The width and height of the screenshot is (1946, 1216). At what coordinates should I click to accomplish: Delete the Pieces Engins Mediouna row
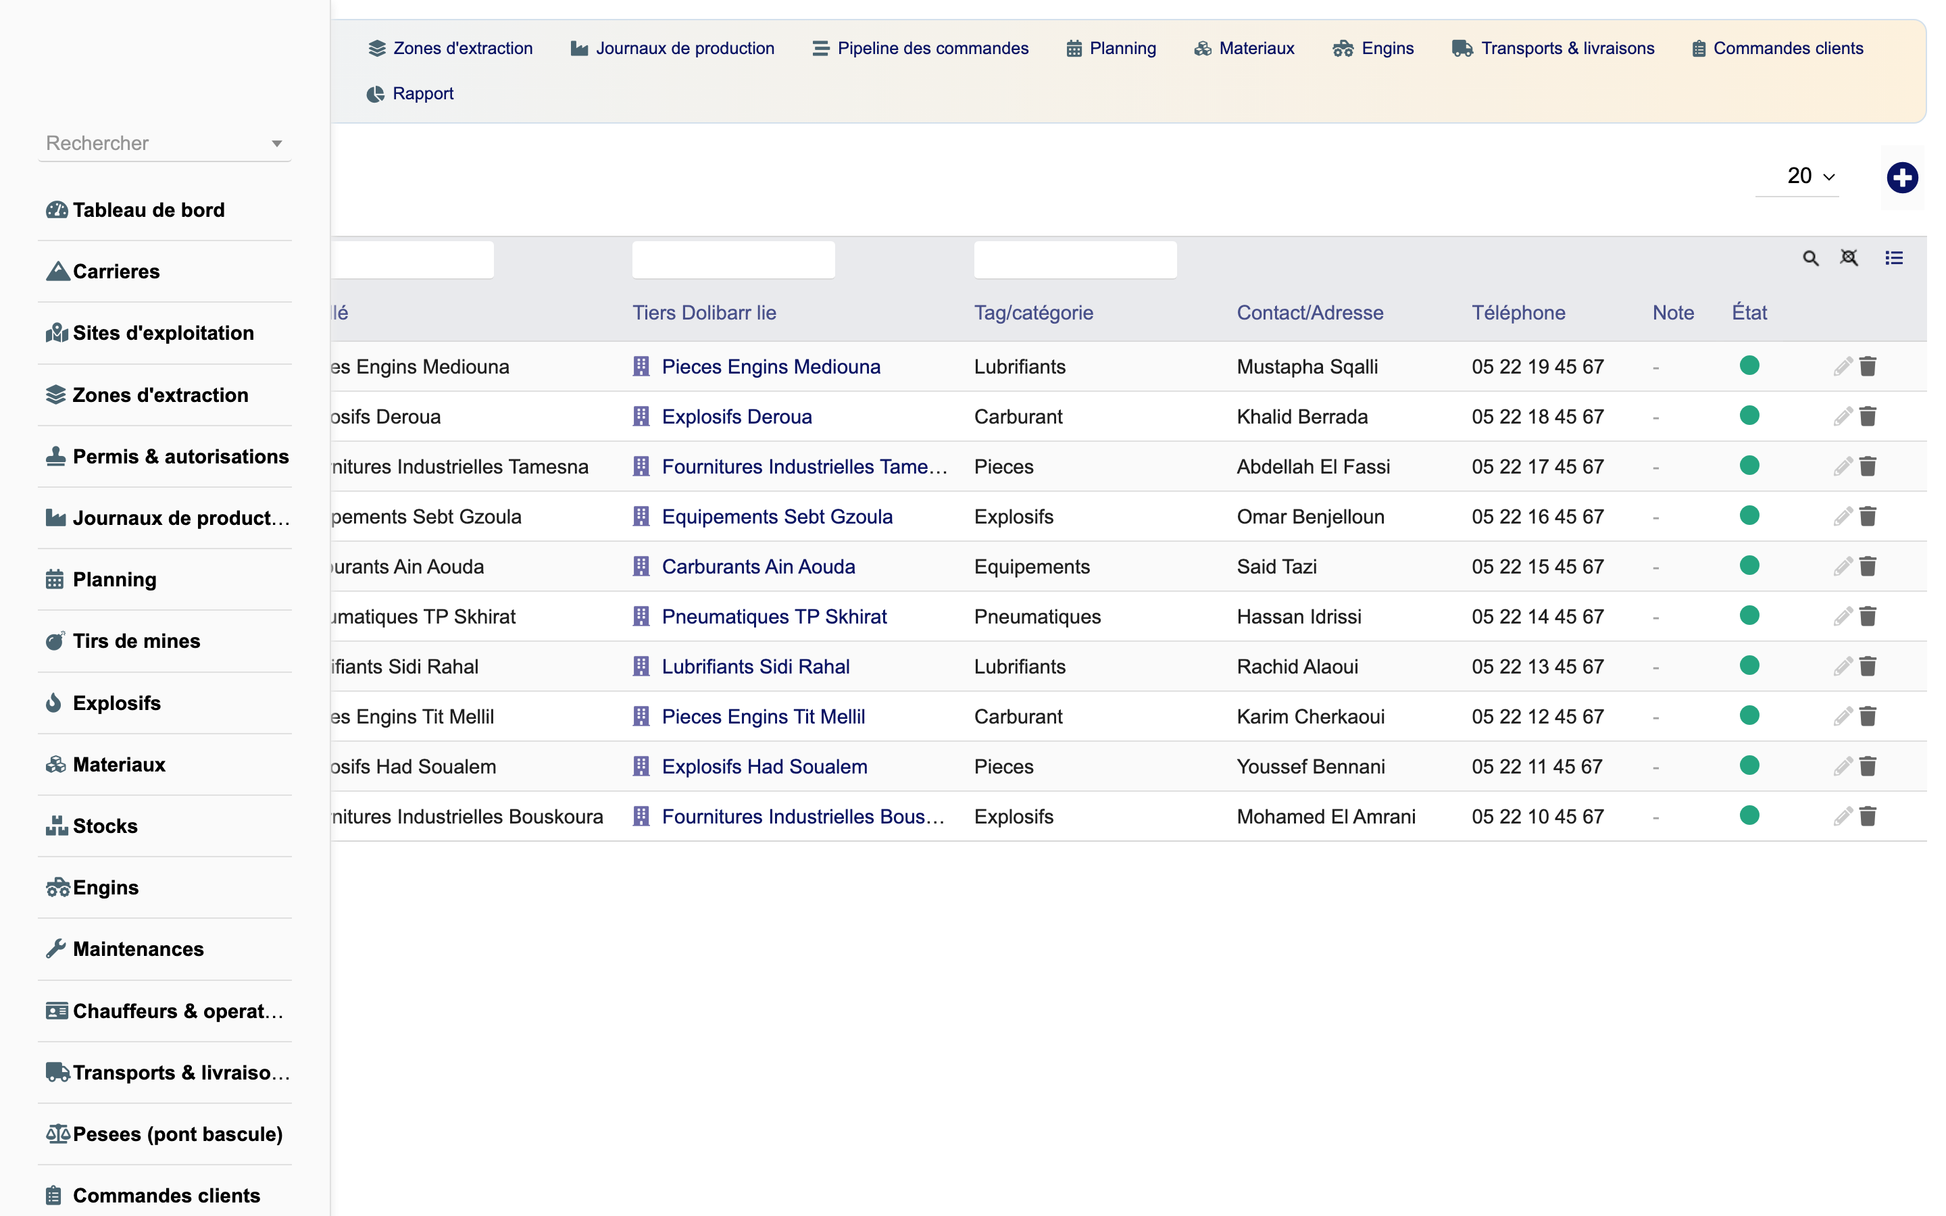pyautogui.click(x=1868, y=367)
